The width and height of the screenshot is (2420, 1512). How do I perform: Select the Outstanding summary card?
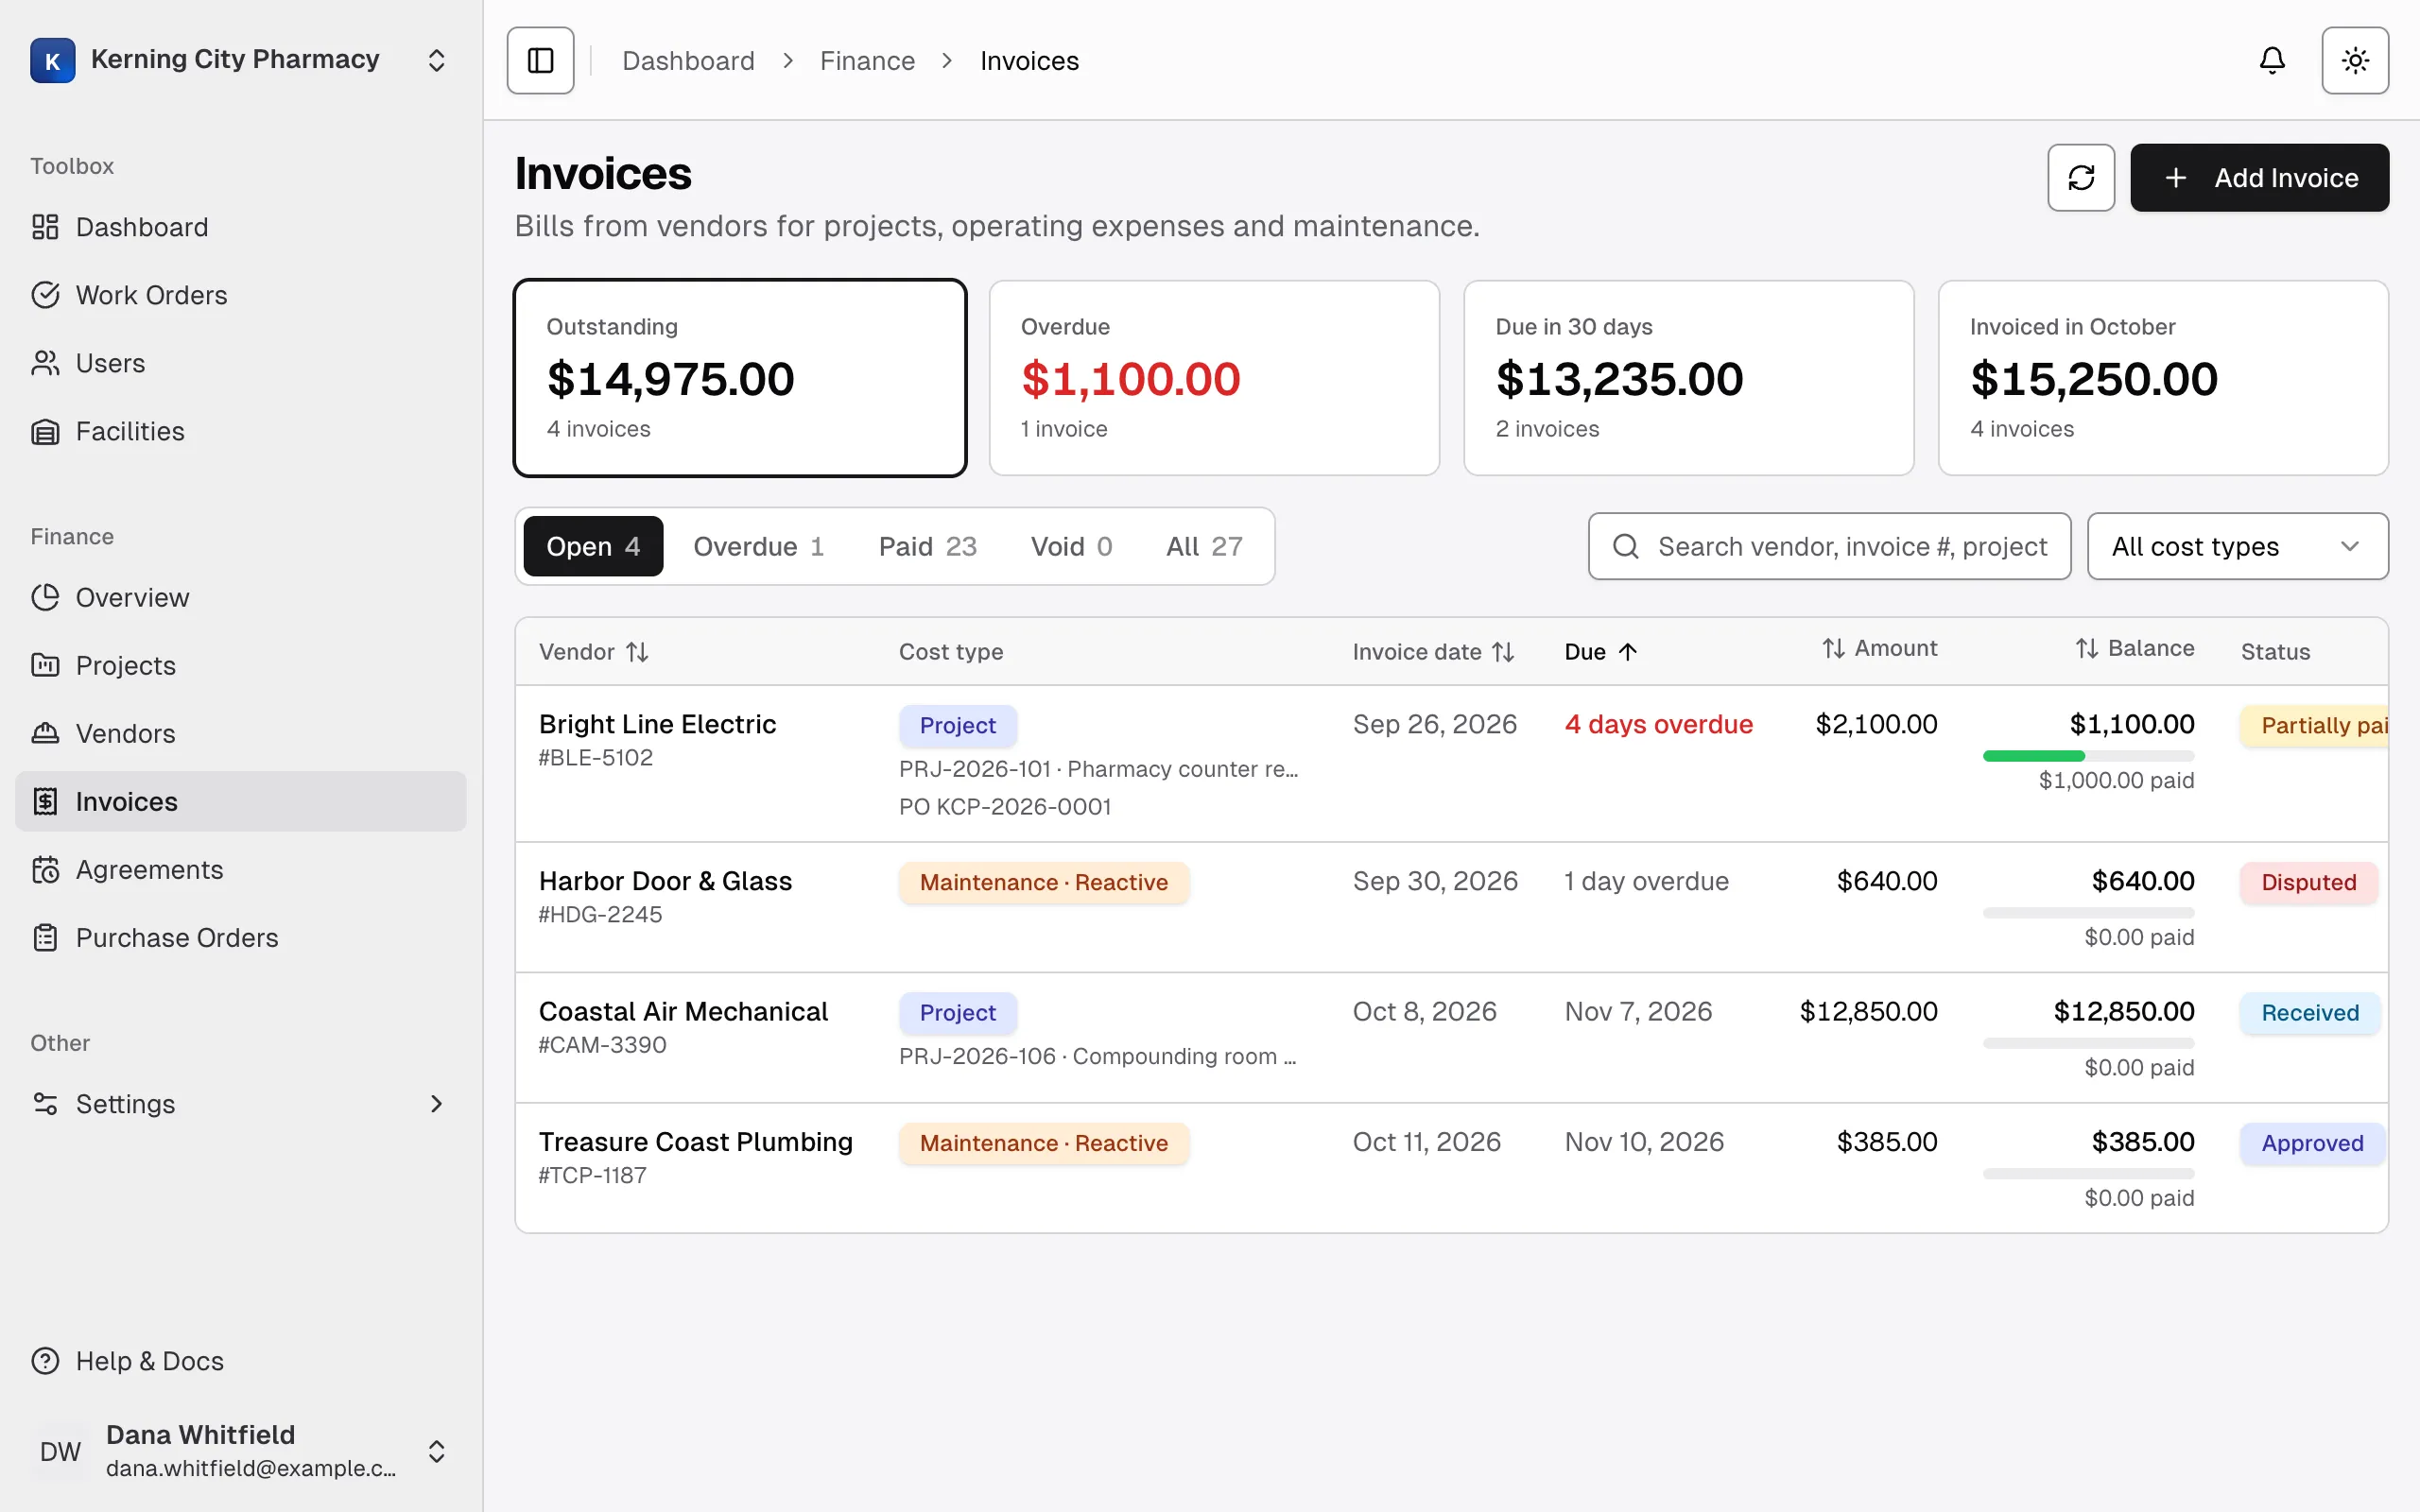[740, 378]
